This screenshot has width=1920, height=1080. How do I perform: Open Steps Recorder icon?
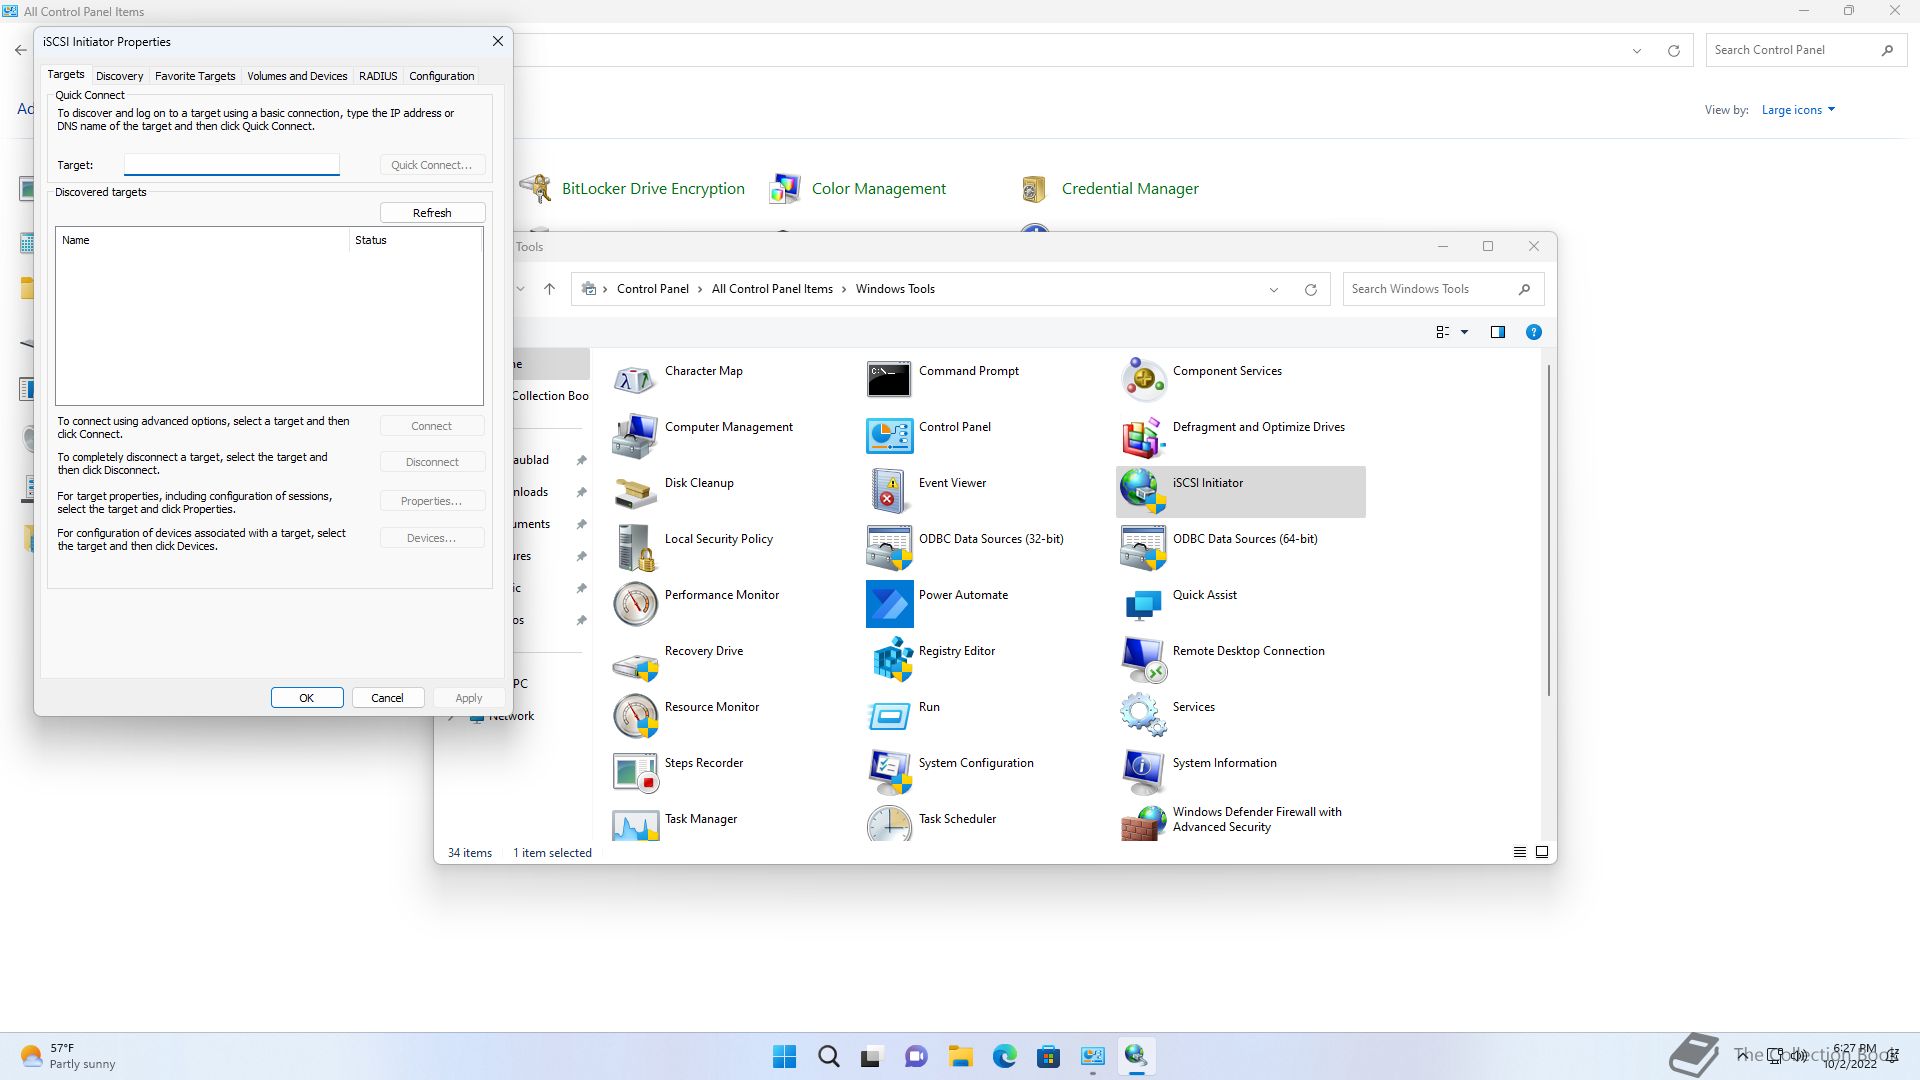pyautogui.click(x=635, y=771)
